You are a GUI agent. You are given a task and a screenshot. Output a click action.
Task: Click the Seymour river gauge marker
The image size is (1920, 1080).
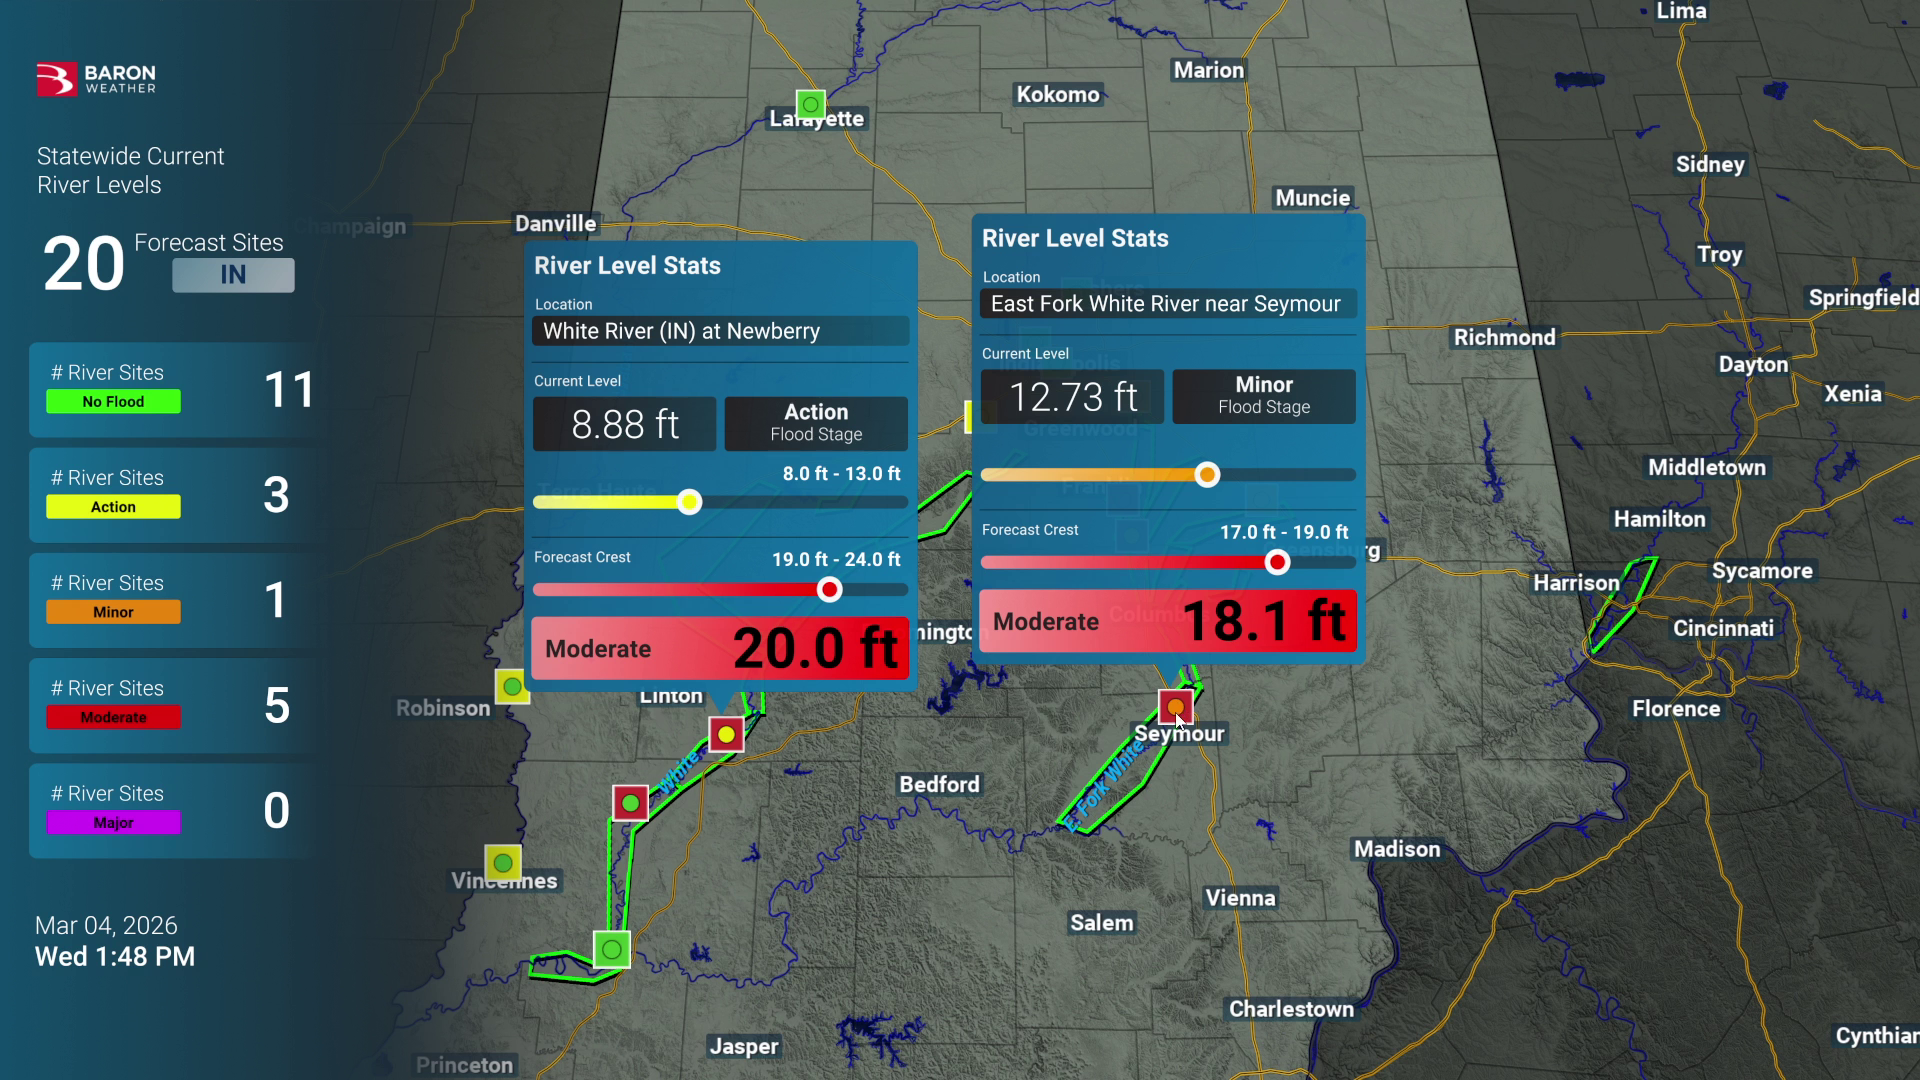click(x=1175, y=707)
